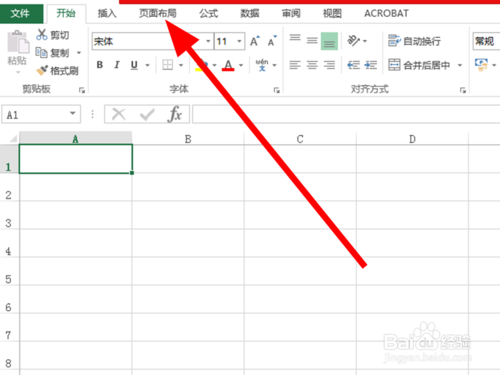Open the Formulas (公式) tab

(x=209, y=13)
